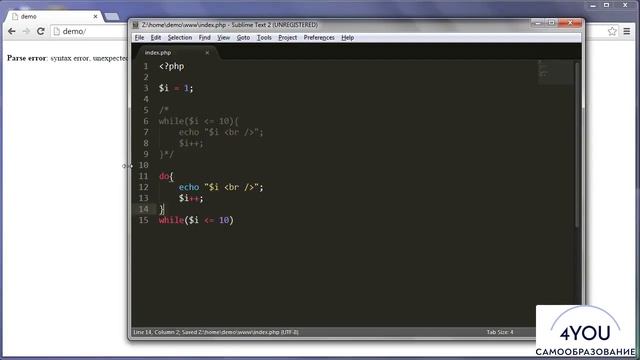This screenshot has height=360, width=640.
Task: Open the View menu
Action: click(x=223, y=38)
